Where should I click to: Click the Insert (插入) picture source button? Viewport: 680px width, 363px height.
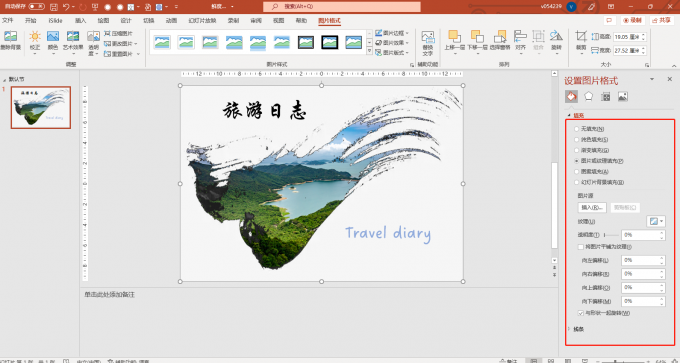pyautogui.click(x=592, y=207)
